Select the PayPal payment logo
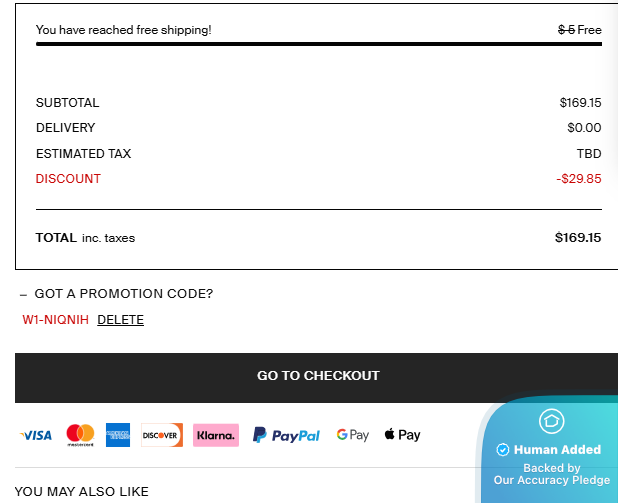618x503 pixels. coord(286,435)
